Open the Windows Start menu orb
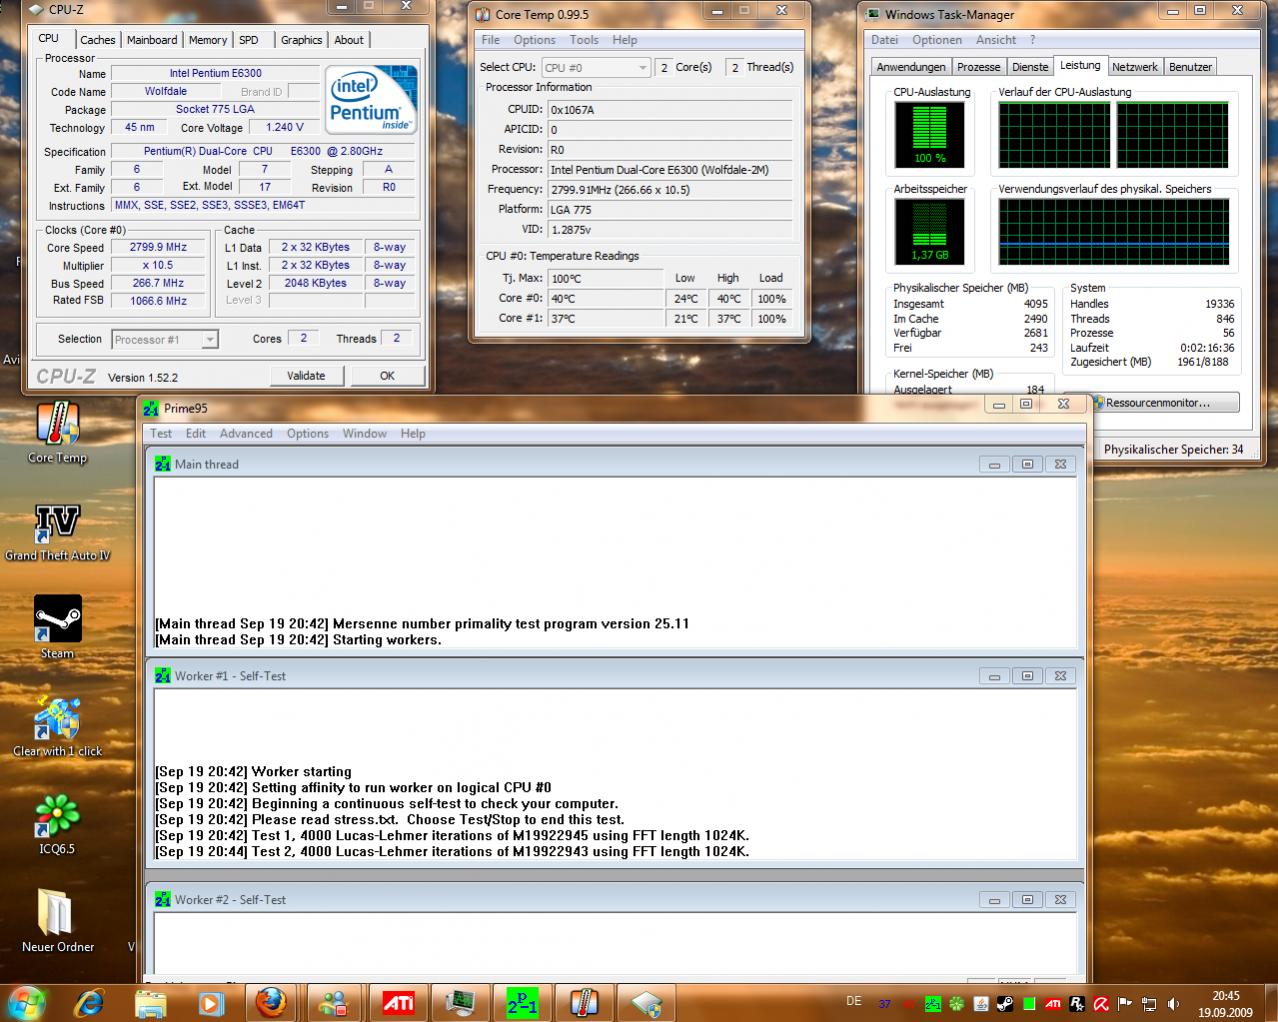 [27, 1002]
